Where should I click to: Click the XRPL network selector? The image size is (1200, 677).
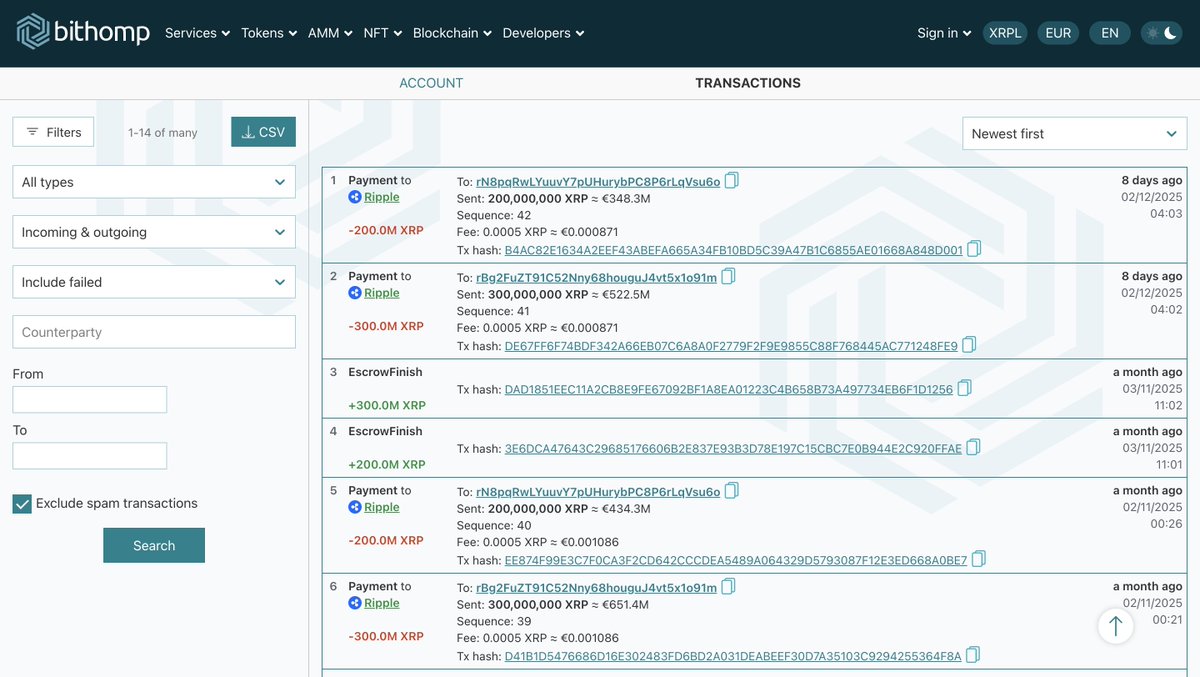[1005, 33]
